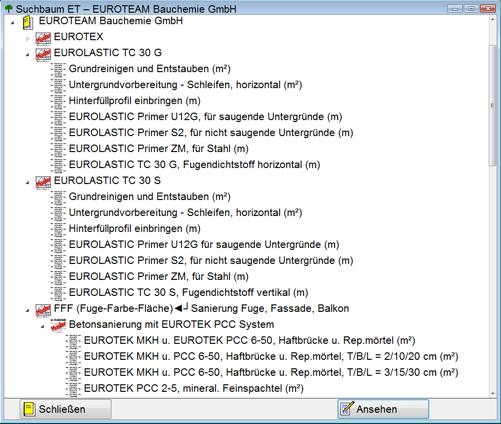Click the EUROTEX catalog icon
The height and width of the screenshot is (424, 501).
click(43, 38)
